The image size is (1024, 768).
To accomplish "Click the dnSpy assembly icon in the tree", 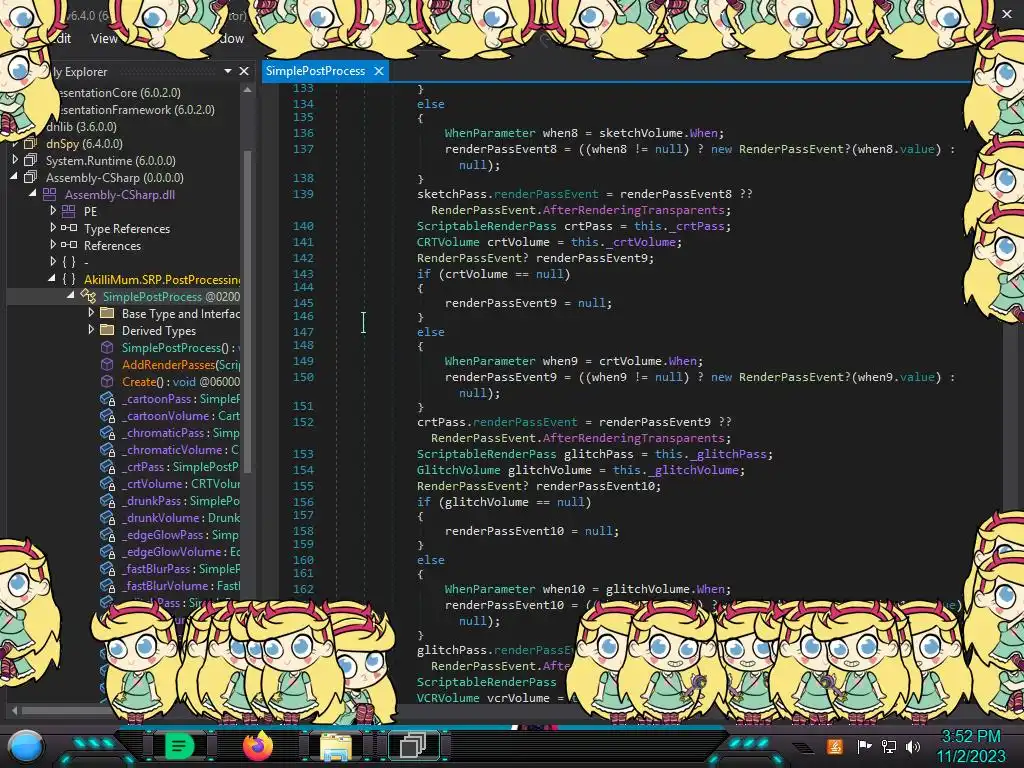I will point(30,144).
